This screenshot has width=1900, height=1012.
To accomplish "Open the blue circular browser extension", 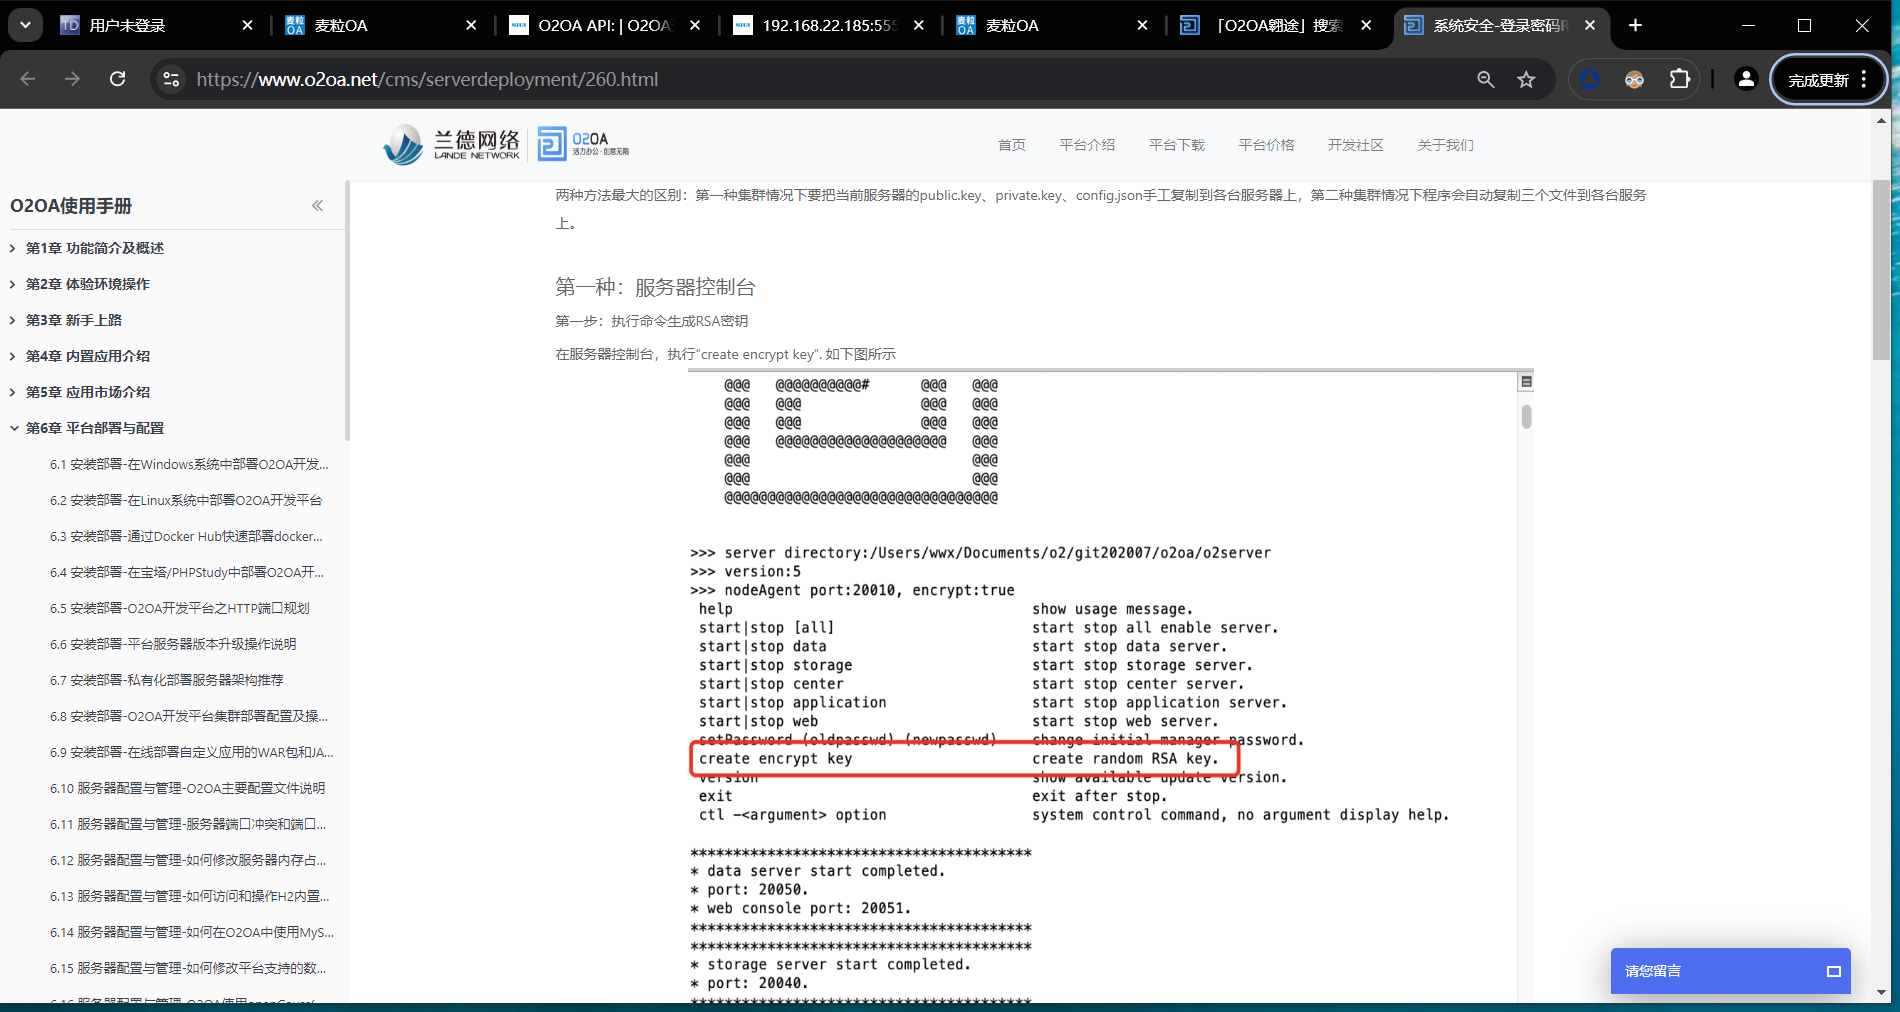I will coord(1589,79).
